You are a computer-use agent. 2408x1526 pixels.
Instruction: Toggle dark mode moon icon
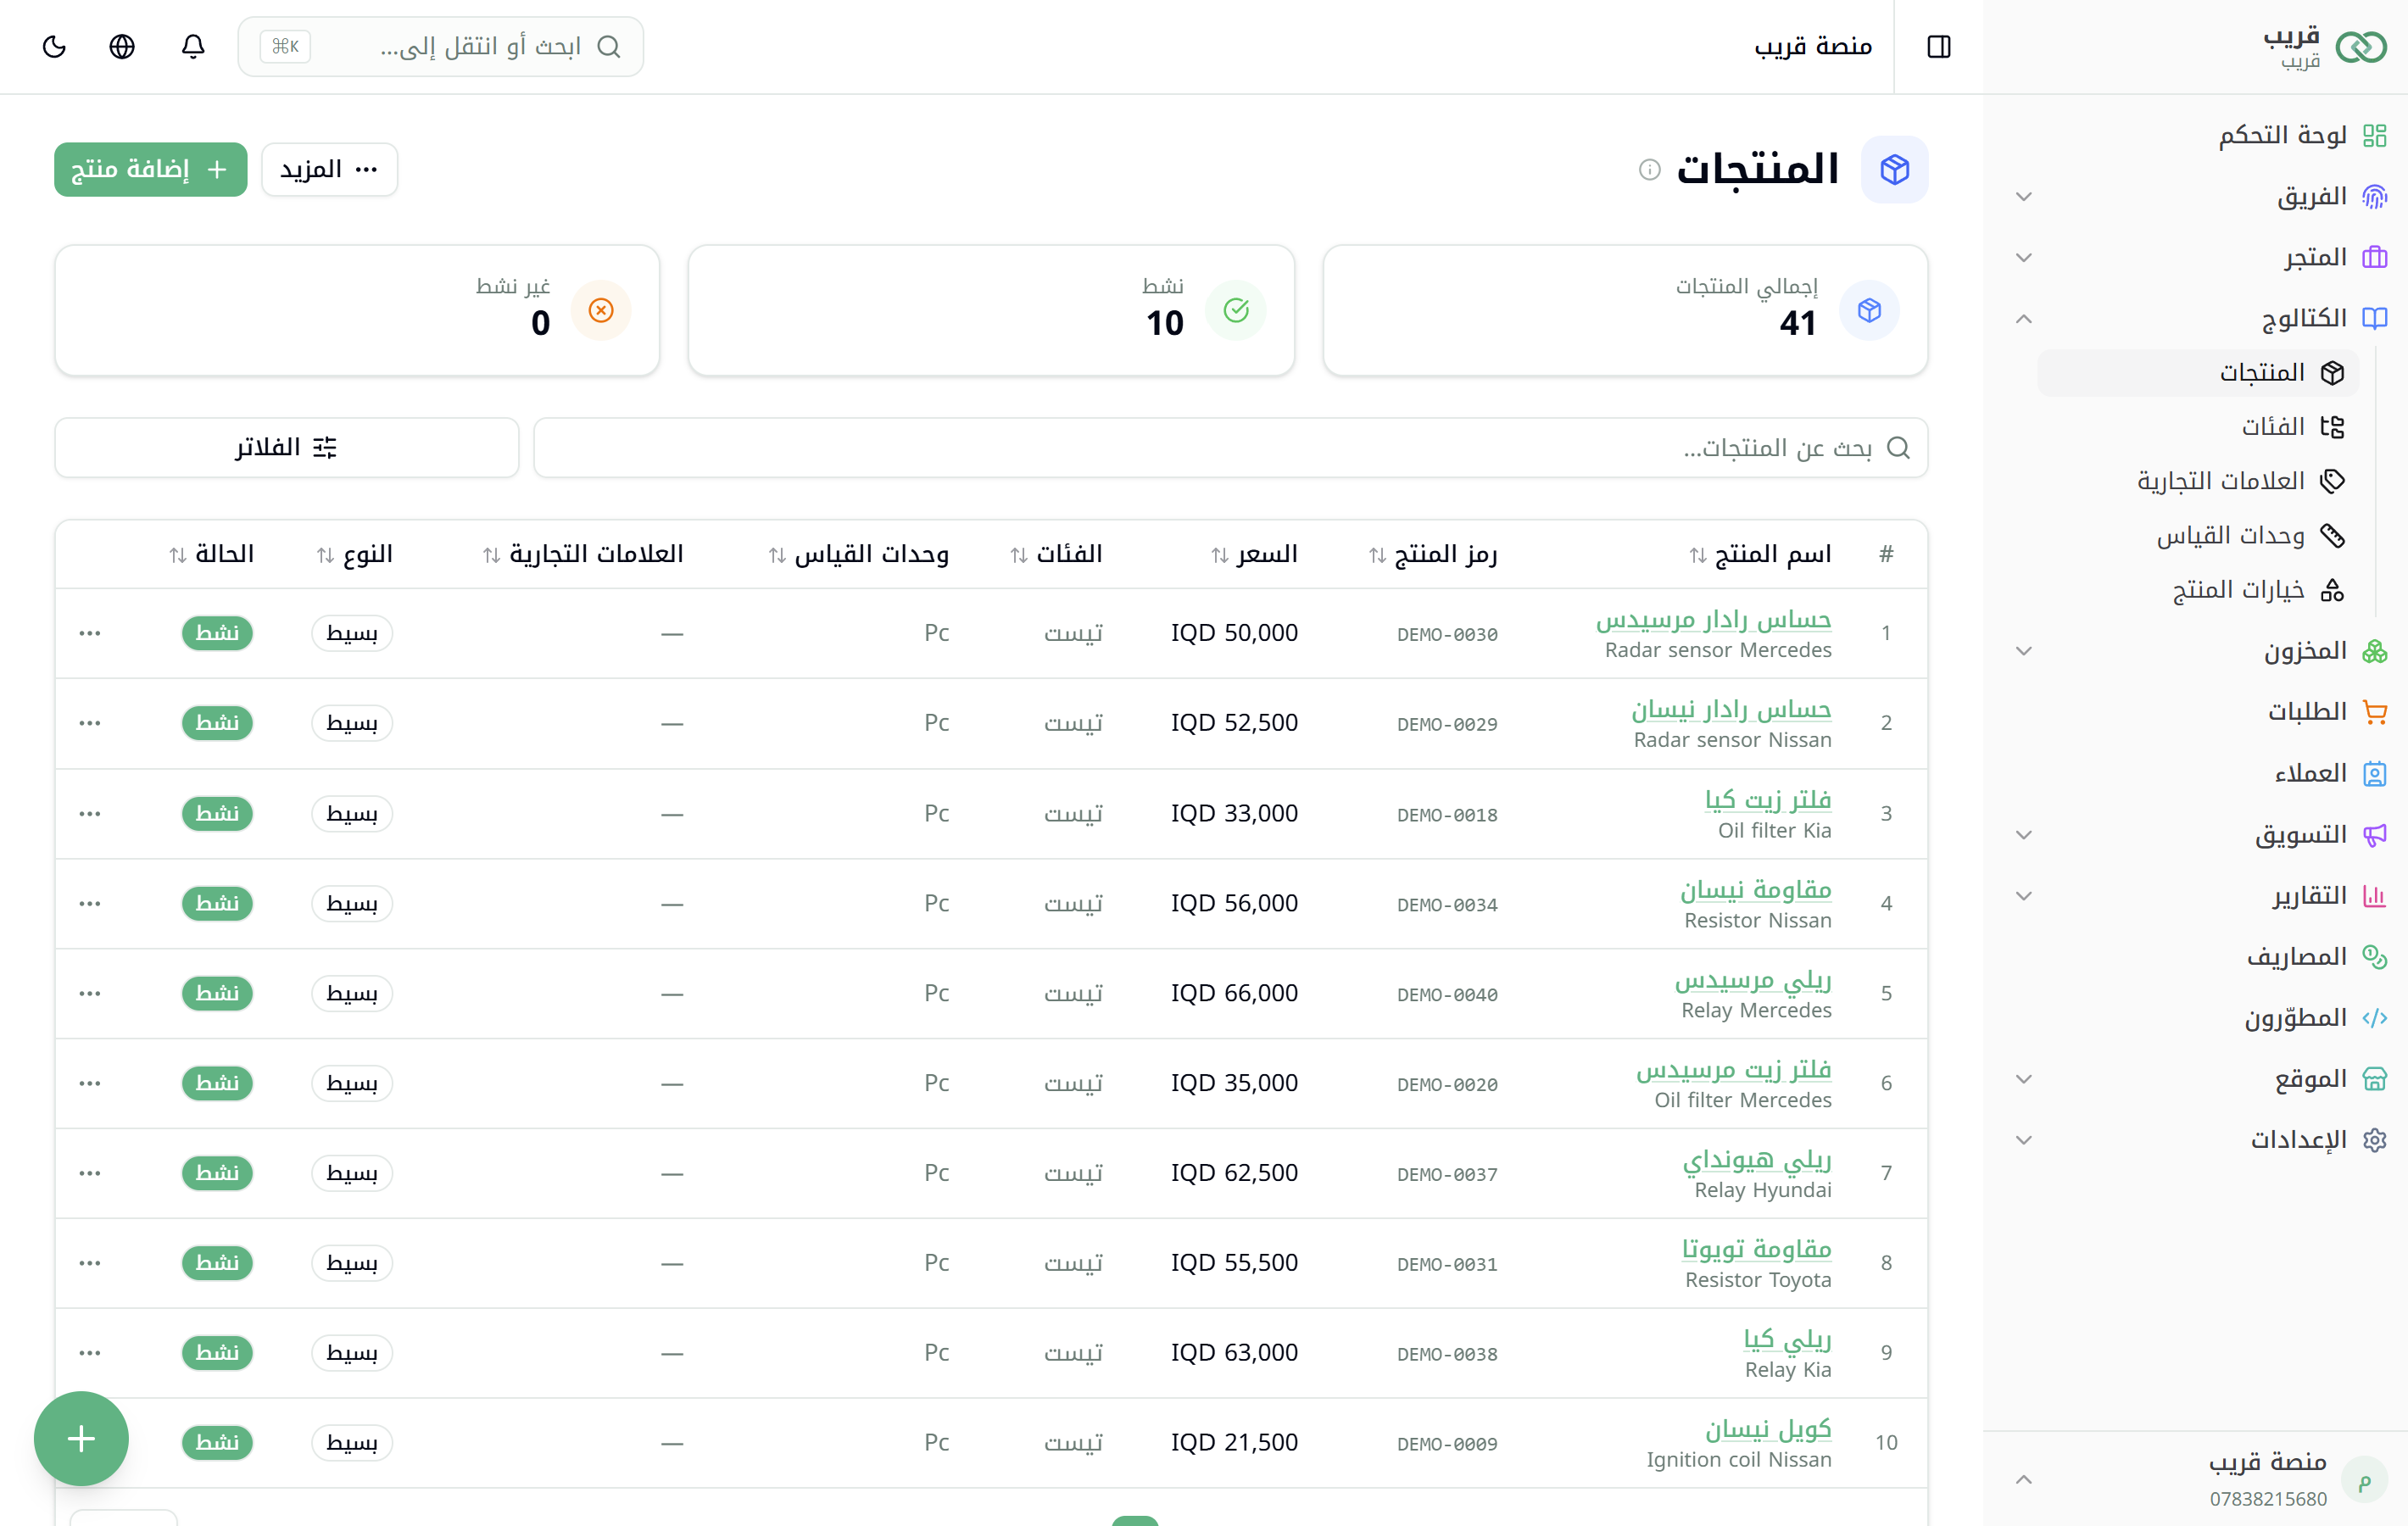[x=54, y=46]
